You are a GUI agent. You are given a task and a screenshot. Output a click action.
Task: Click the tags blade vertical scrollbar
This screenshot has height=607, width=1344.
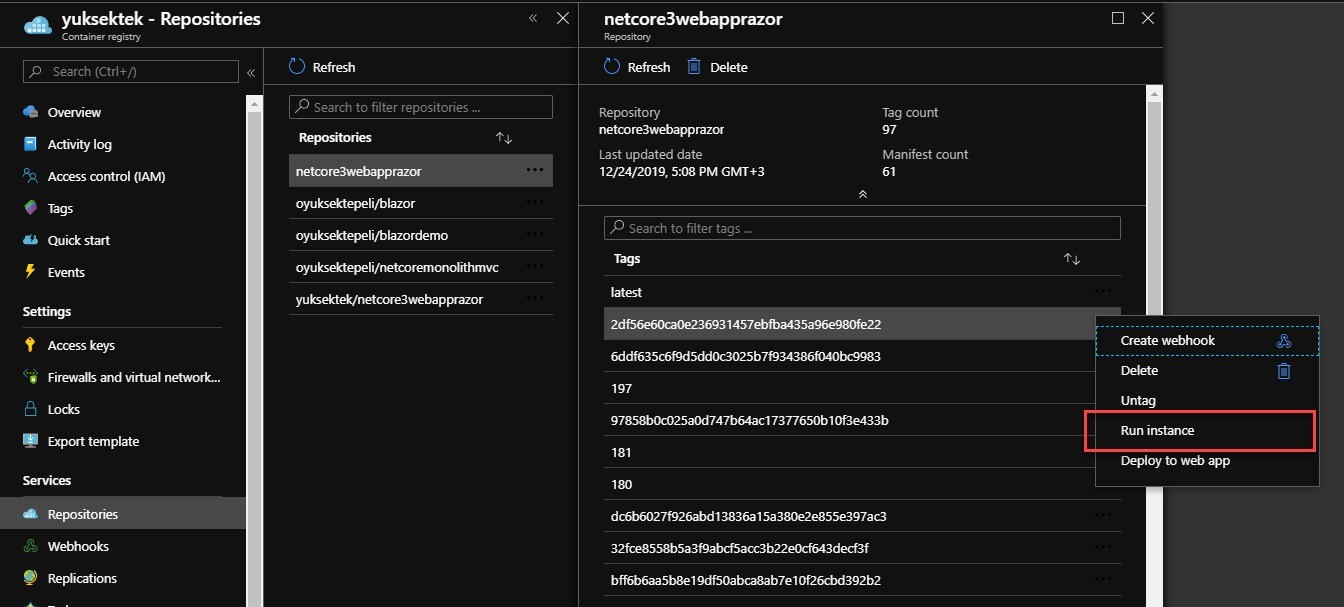click(1153, 345)
